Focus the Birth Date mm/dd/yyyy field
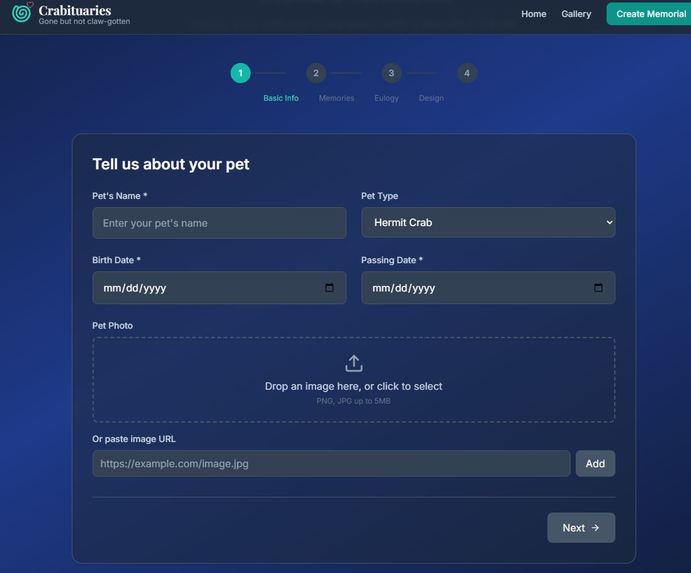691x573 pixels. [219, 288]
